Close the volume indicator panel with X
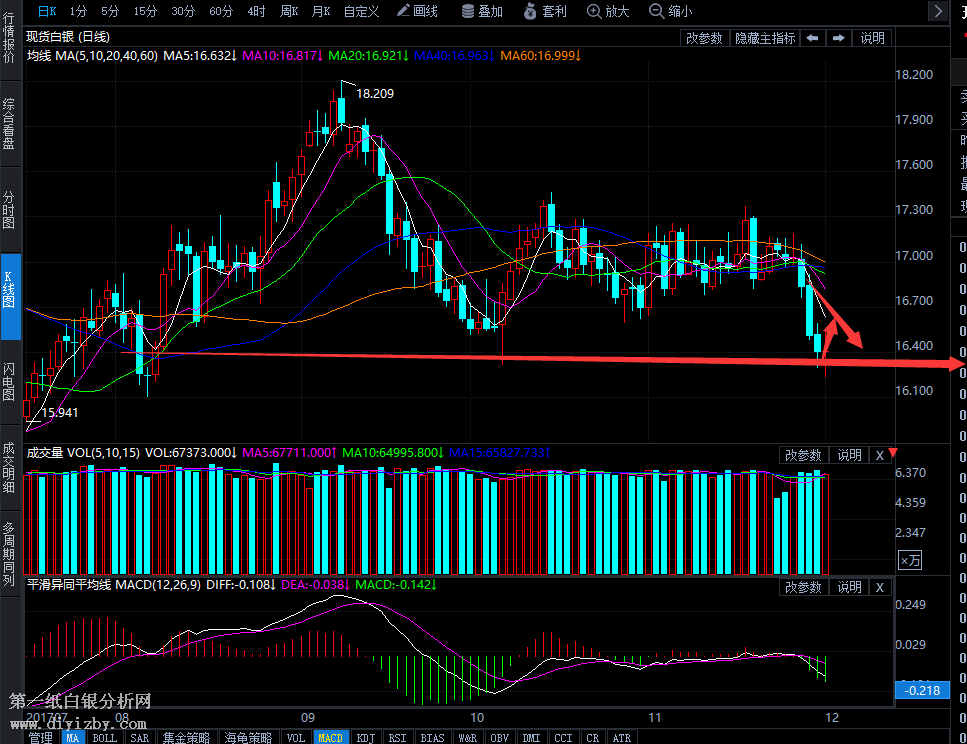 click(880, 455)
